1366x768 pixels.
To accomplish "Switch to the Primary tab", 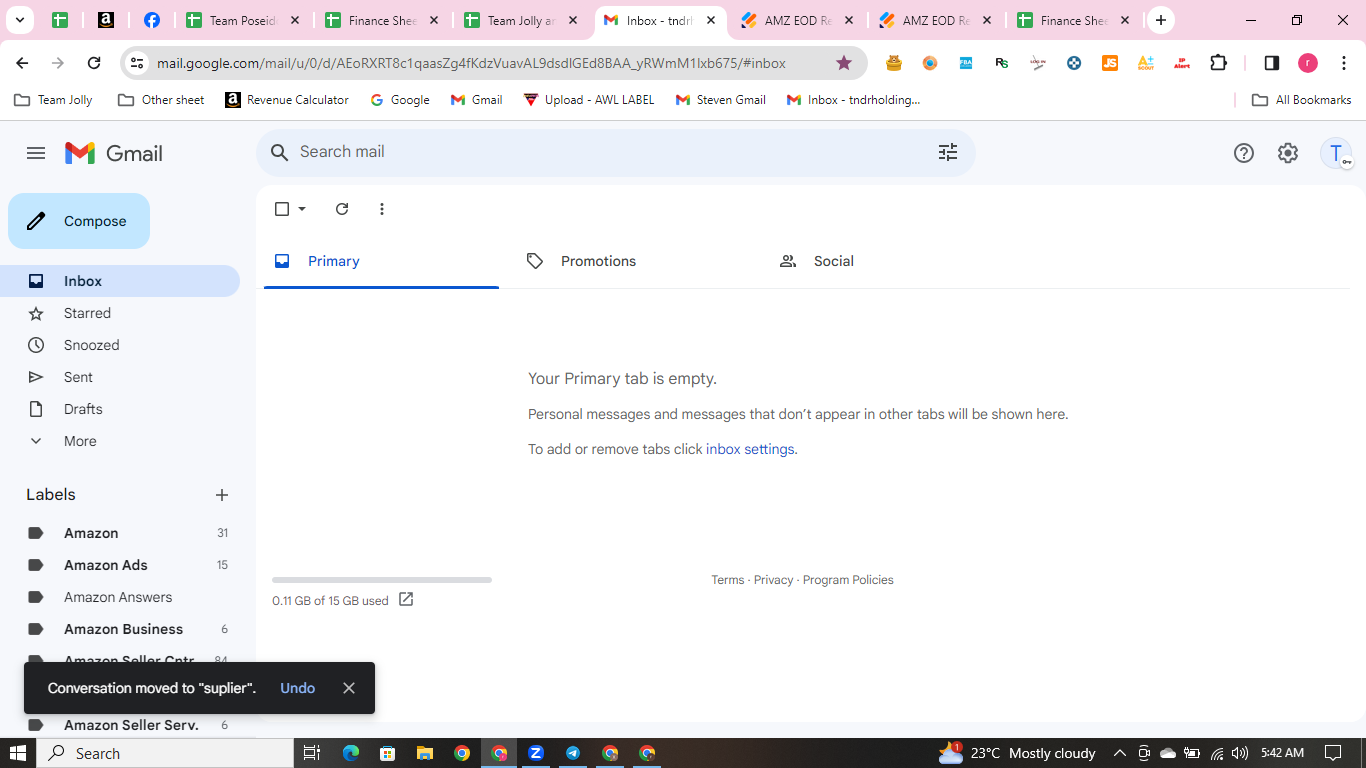I will pos(381,261).
